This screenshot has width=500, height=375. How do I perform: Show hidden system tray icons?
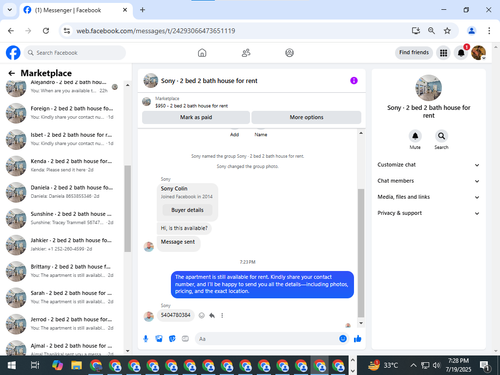pos(413,365)
